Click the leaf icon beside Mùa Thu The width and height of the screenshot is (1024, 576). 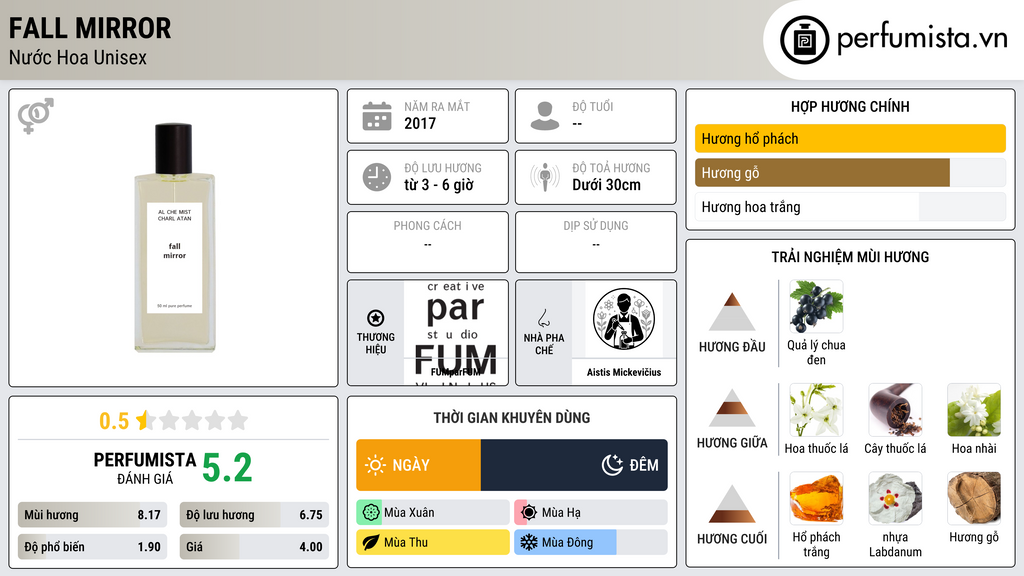click(x=371, y=542)
